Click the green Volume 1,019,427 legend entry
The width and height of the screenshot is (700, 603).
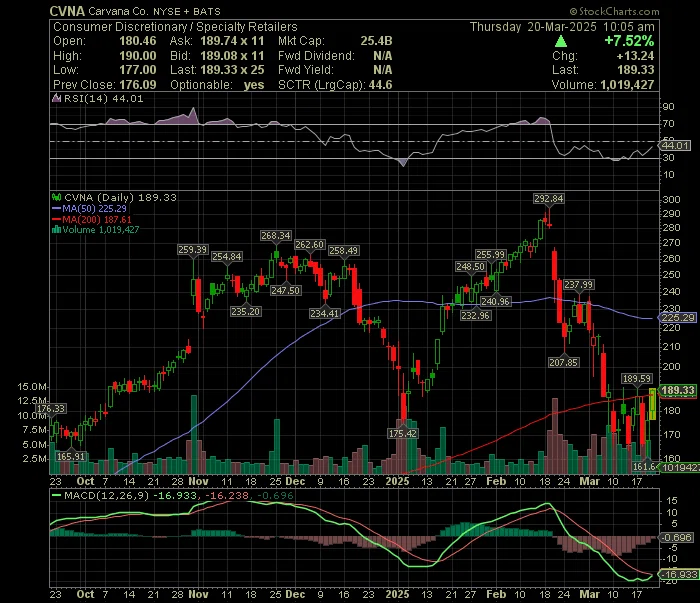tap(101, 230)
